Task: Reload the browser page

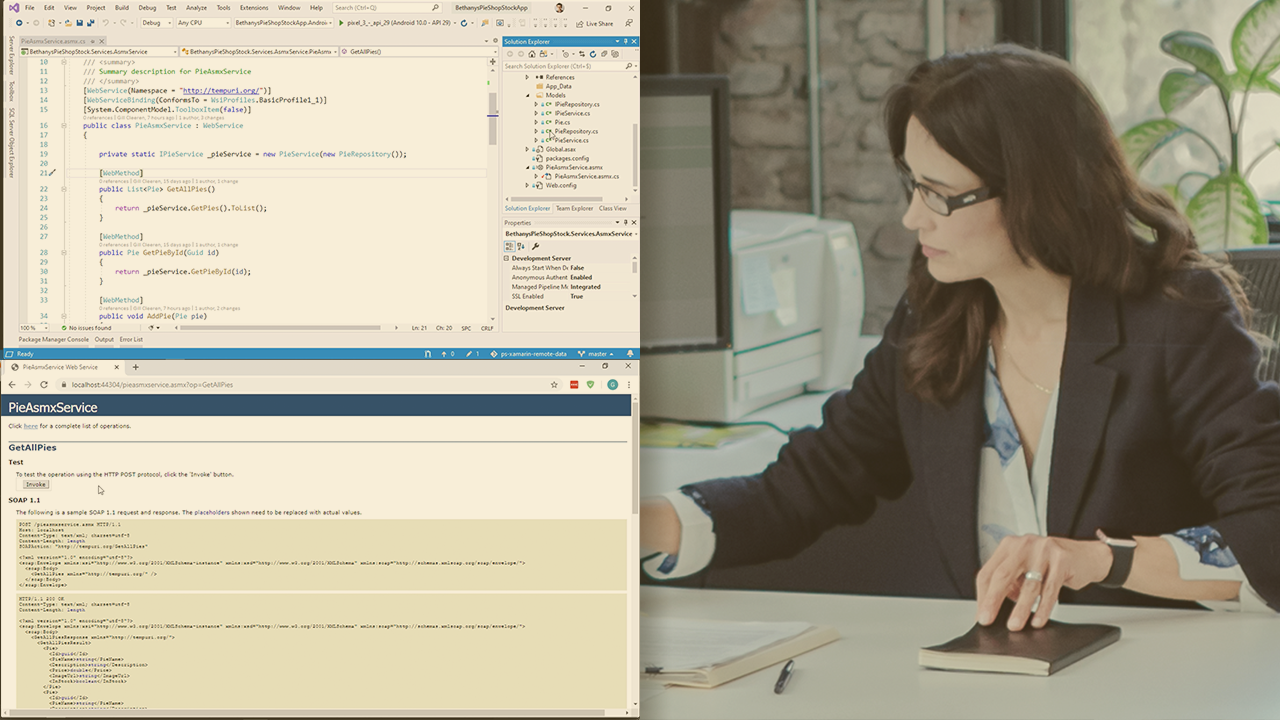Action: [x=44, y=385]
